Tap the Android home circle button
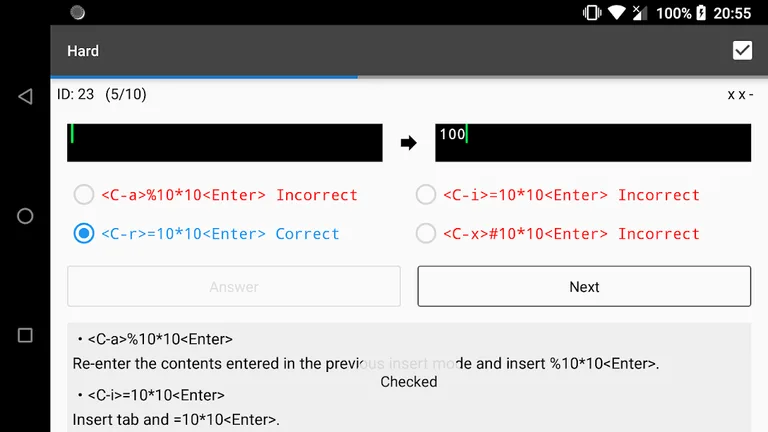The image size is (768, 432). click(25, 216)
